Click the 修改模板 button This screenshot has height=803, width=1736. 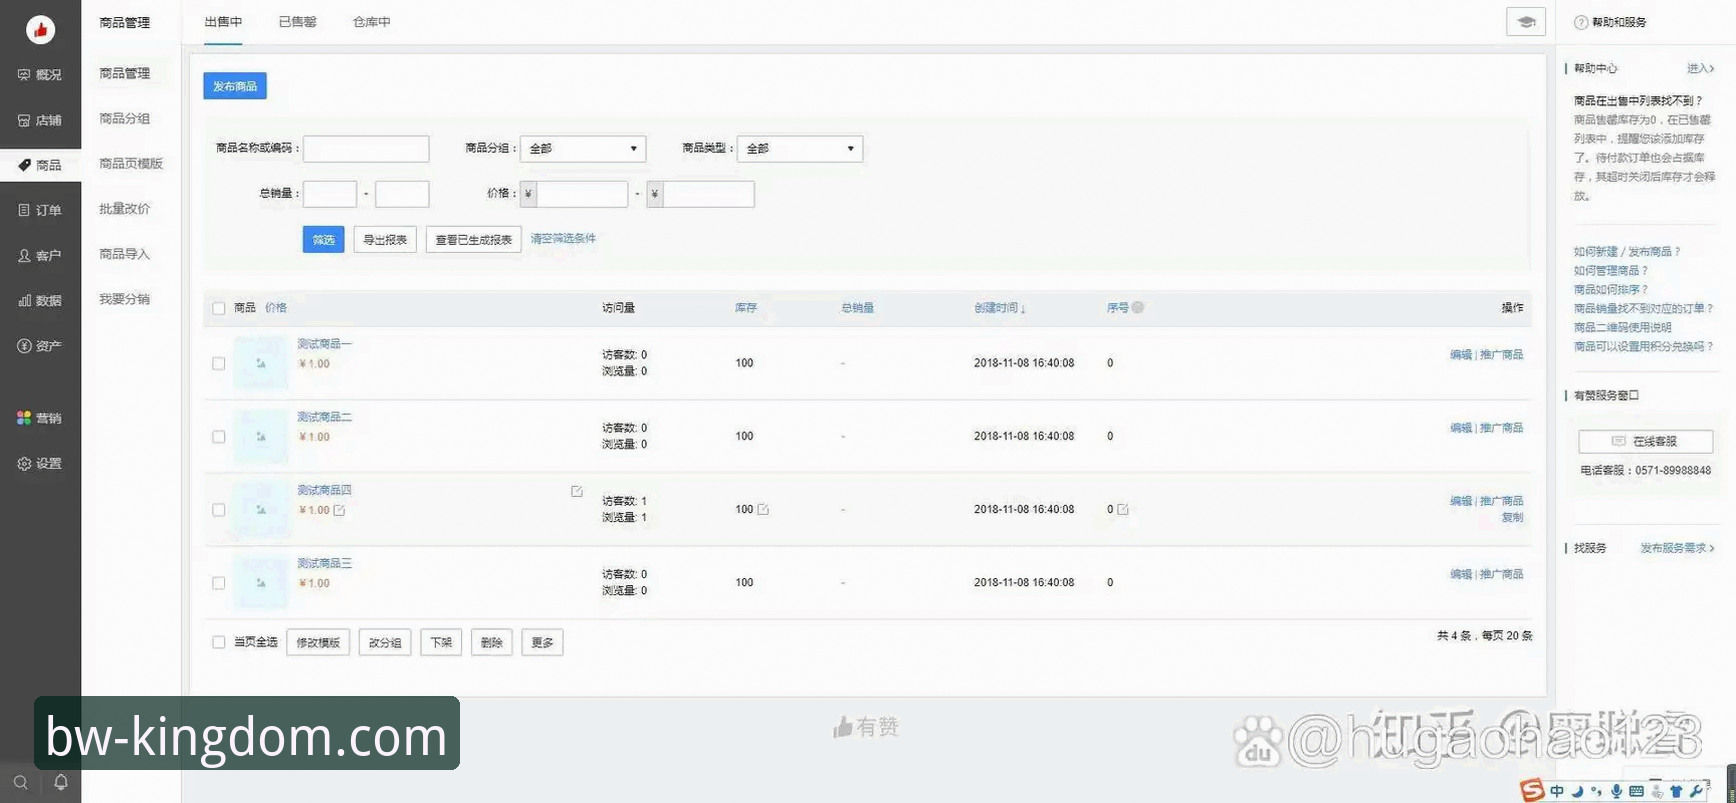[x=318, y=642]
